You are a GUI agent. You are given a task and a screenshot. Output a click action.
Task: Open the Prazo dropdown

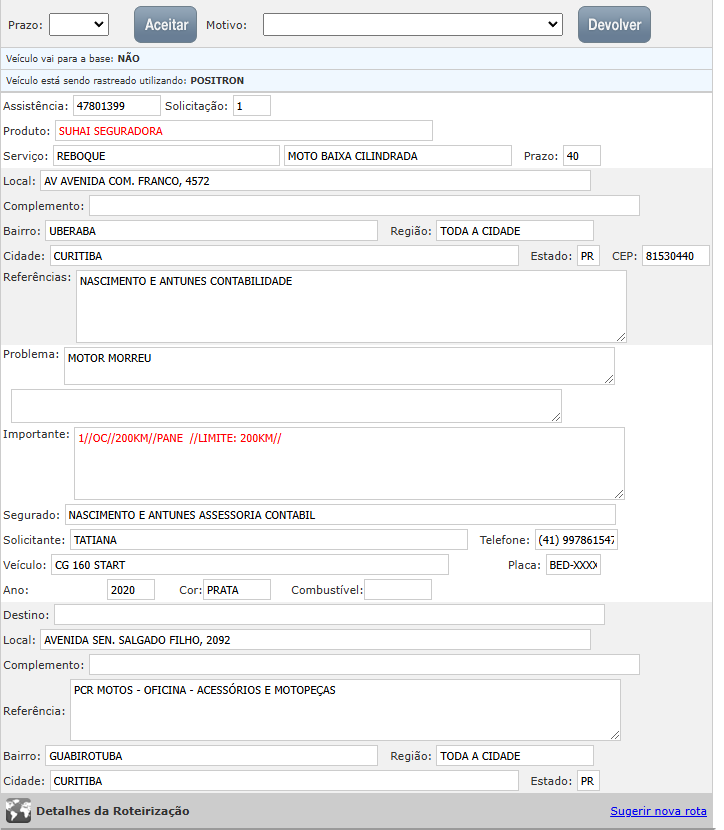(x=78, y=24)
